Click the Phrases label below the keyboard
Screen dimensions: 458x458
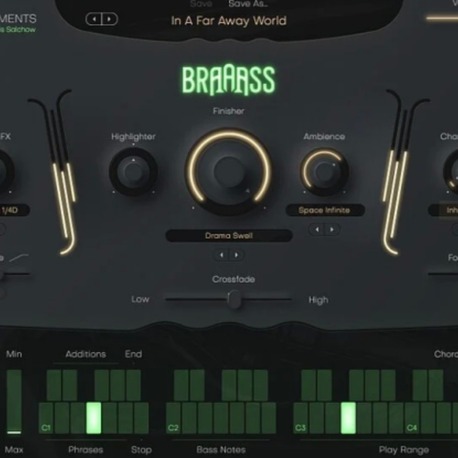point(86,450)
